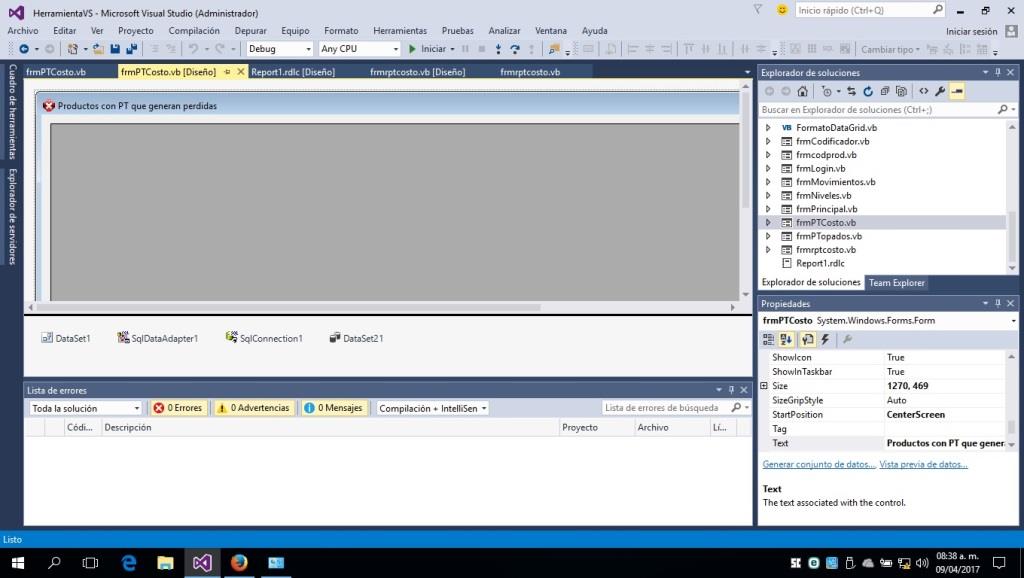Click the notifications filter flag icon
This screenshot has height=578, width=1024.
[758, 10]
